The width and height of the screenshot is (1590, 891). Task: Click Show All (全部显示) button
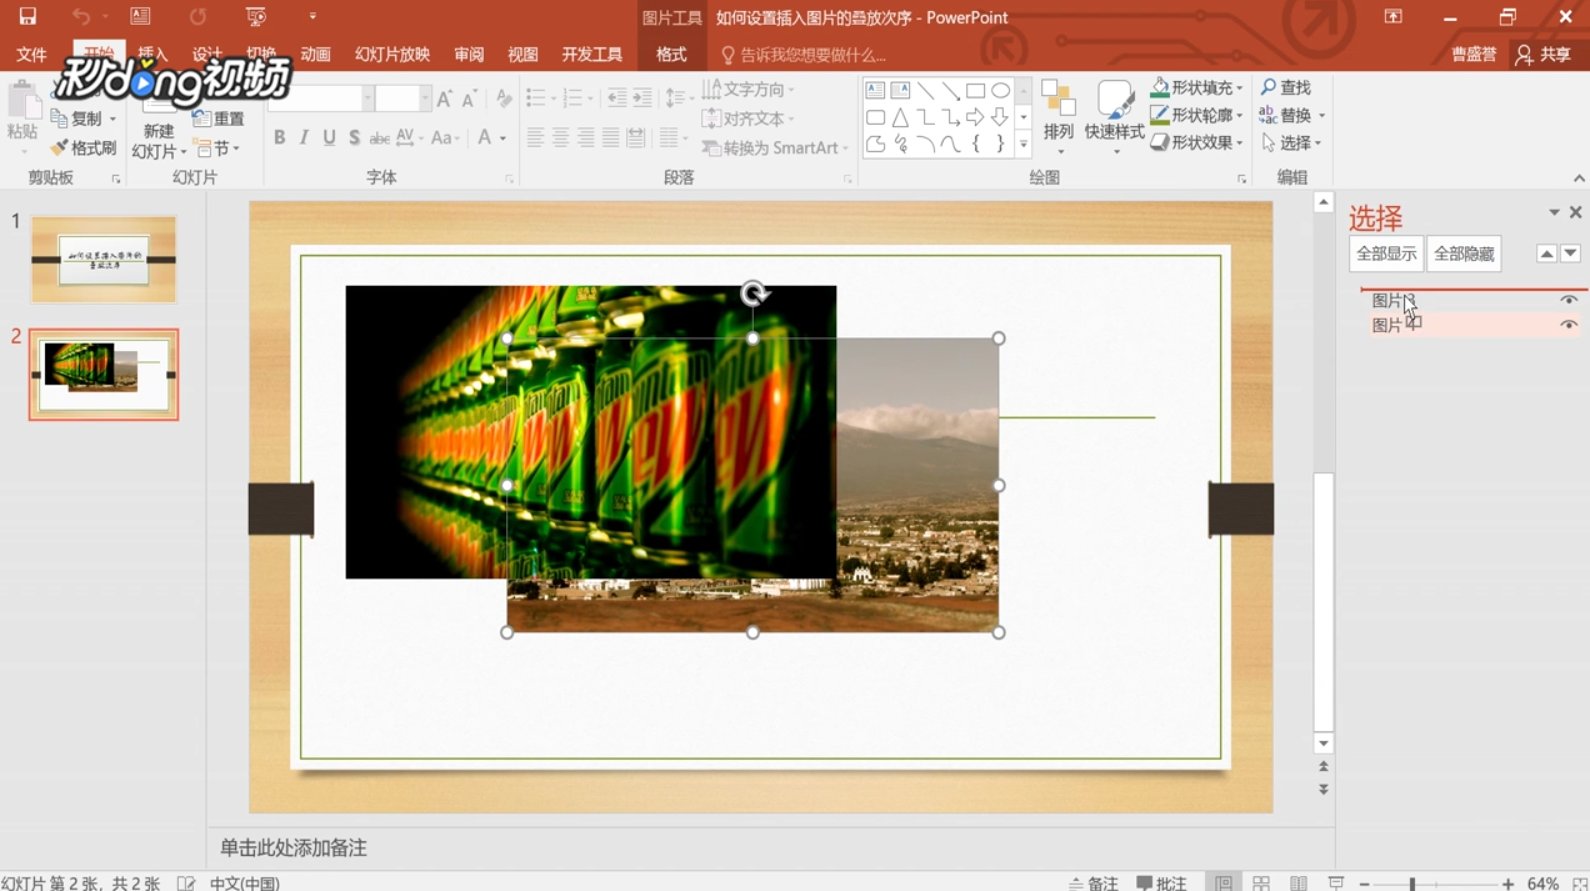(x=1386, y=254)
